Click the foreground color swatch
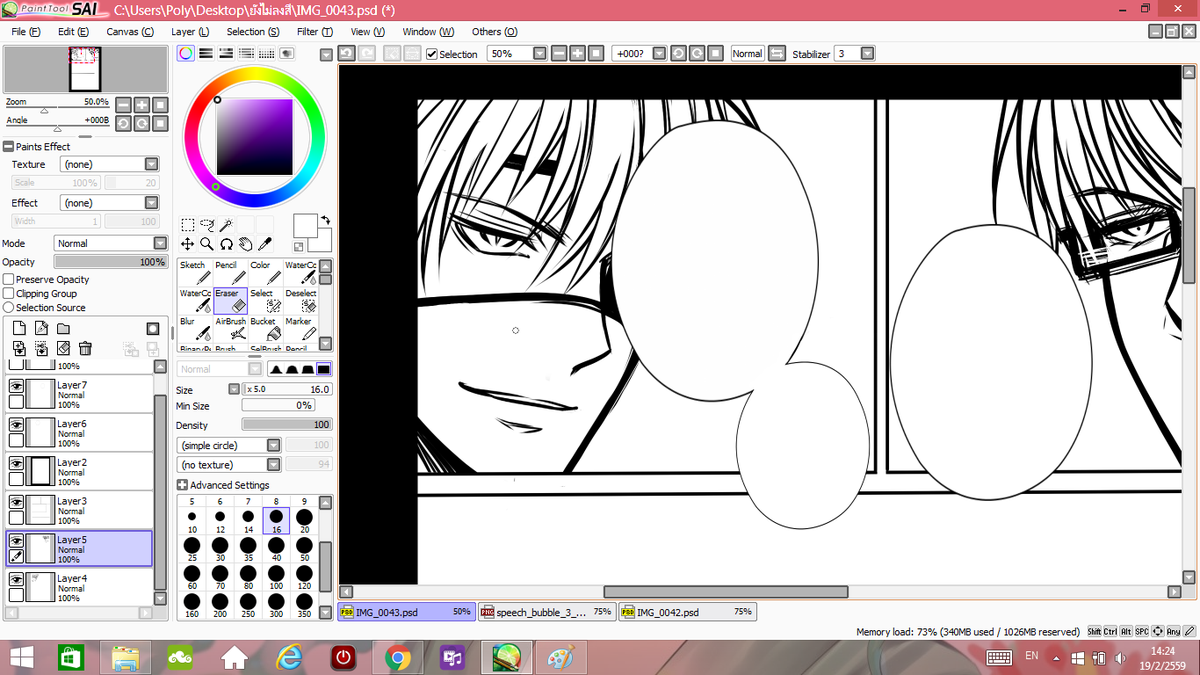 coord(304,225)
